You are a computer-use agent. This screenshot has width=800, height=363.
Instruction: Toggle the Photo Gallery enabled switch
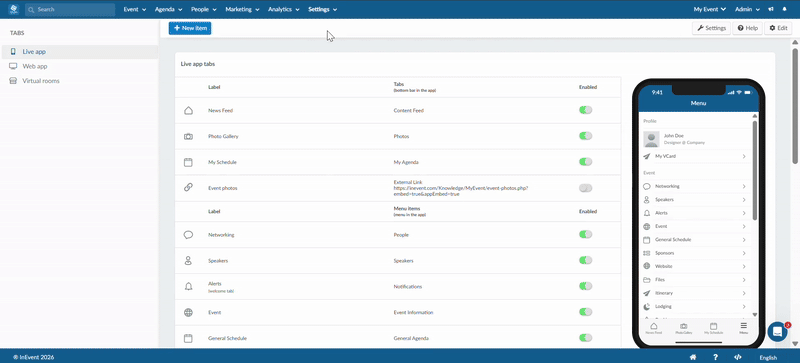click(585, 136)
